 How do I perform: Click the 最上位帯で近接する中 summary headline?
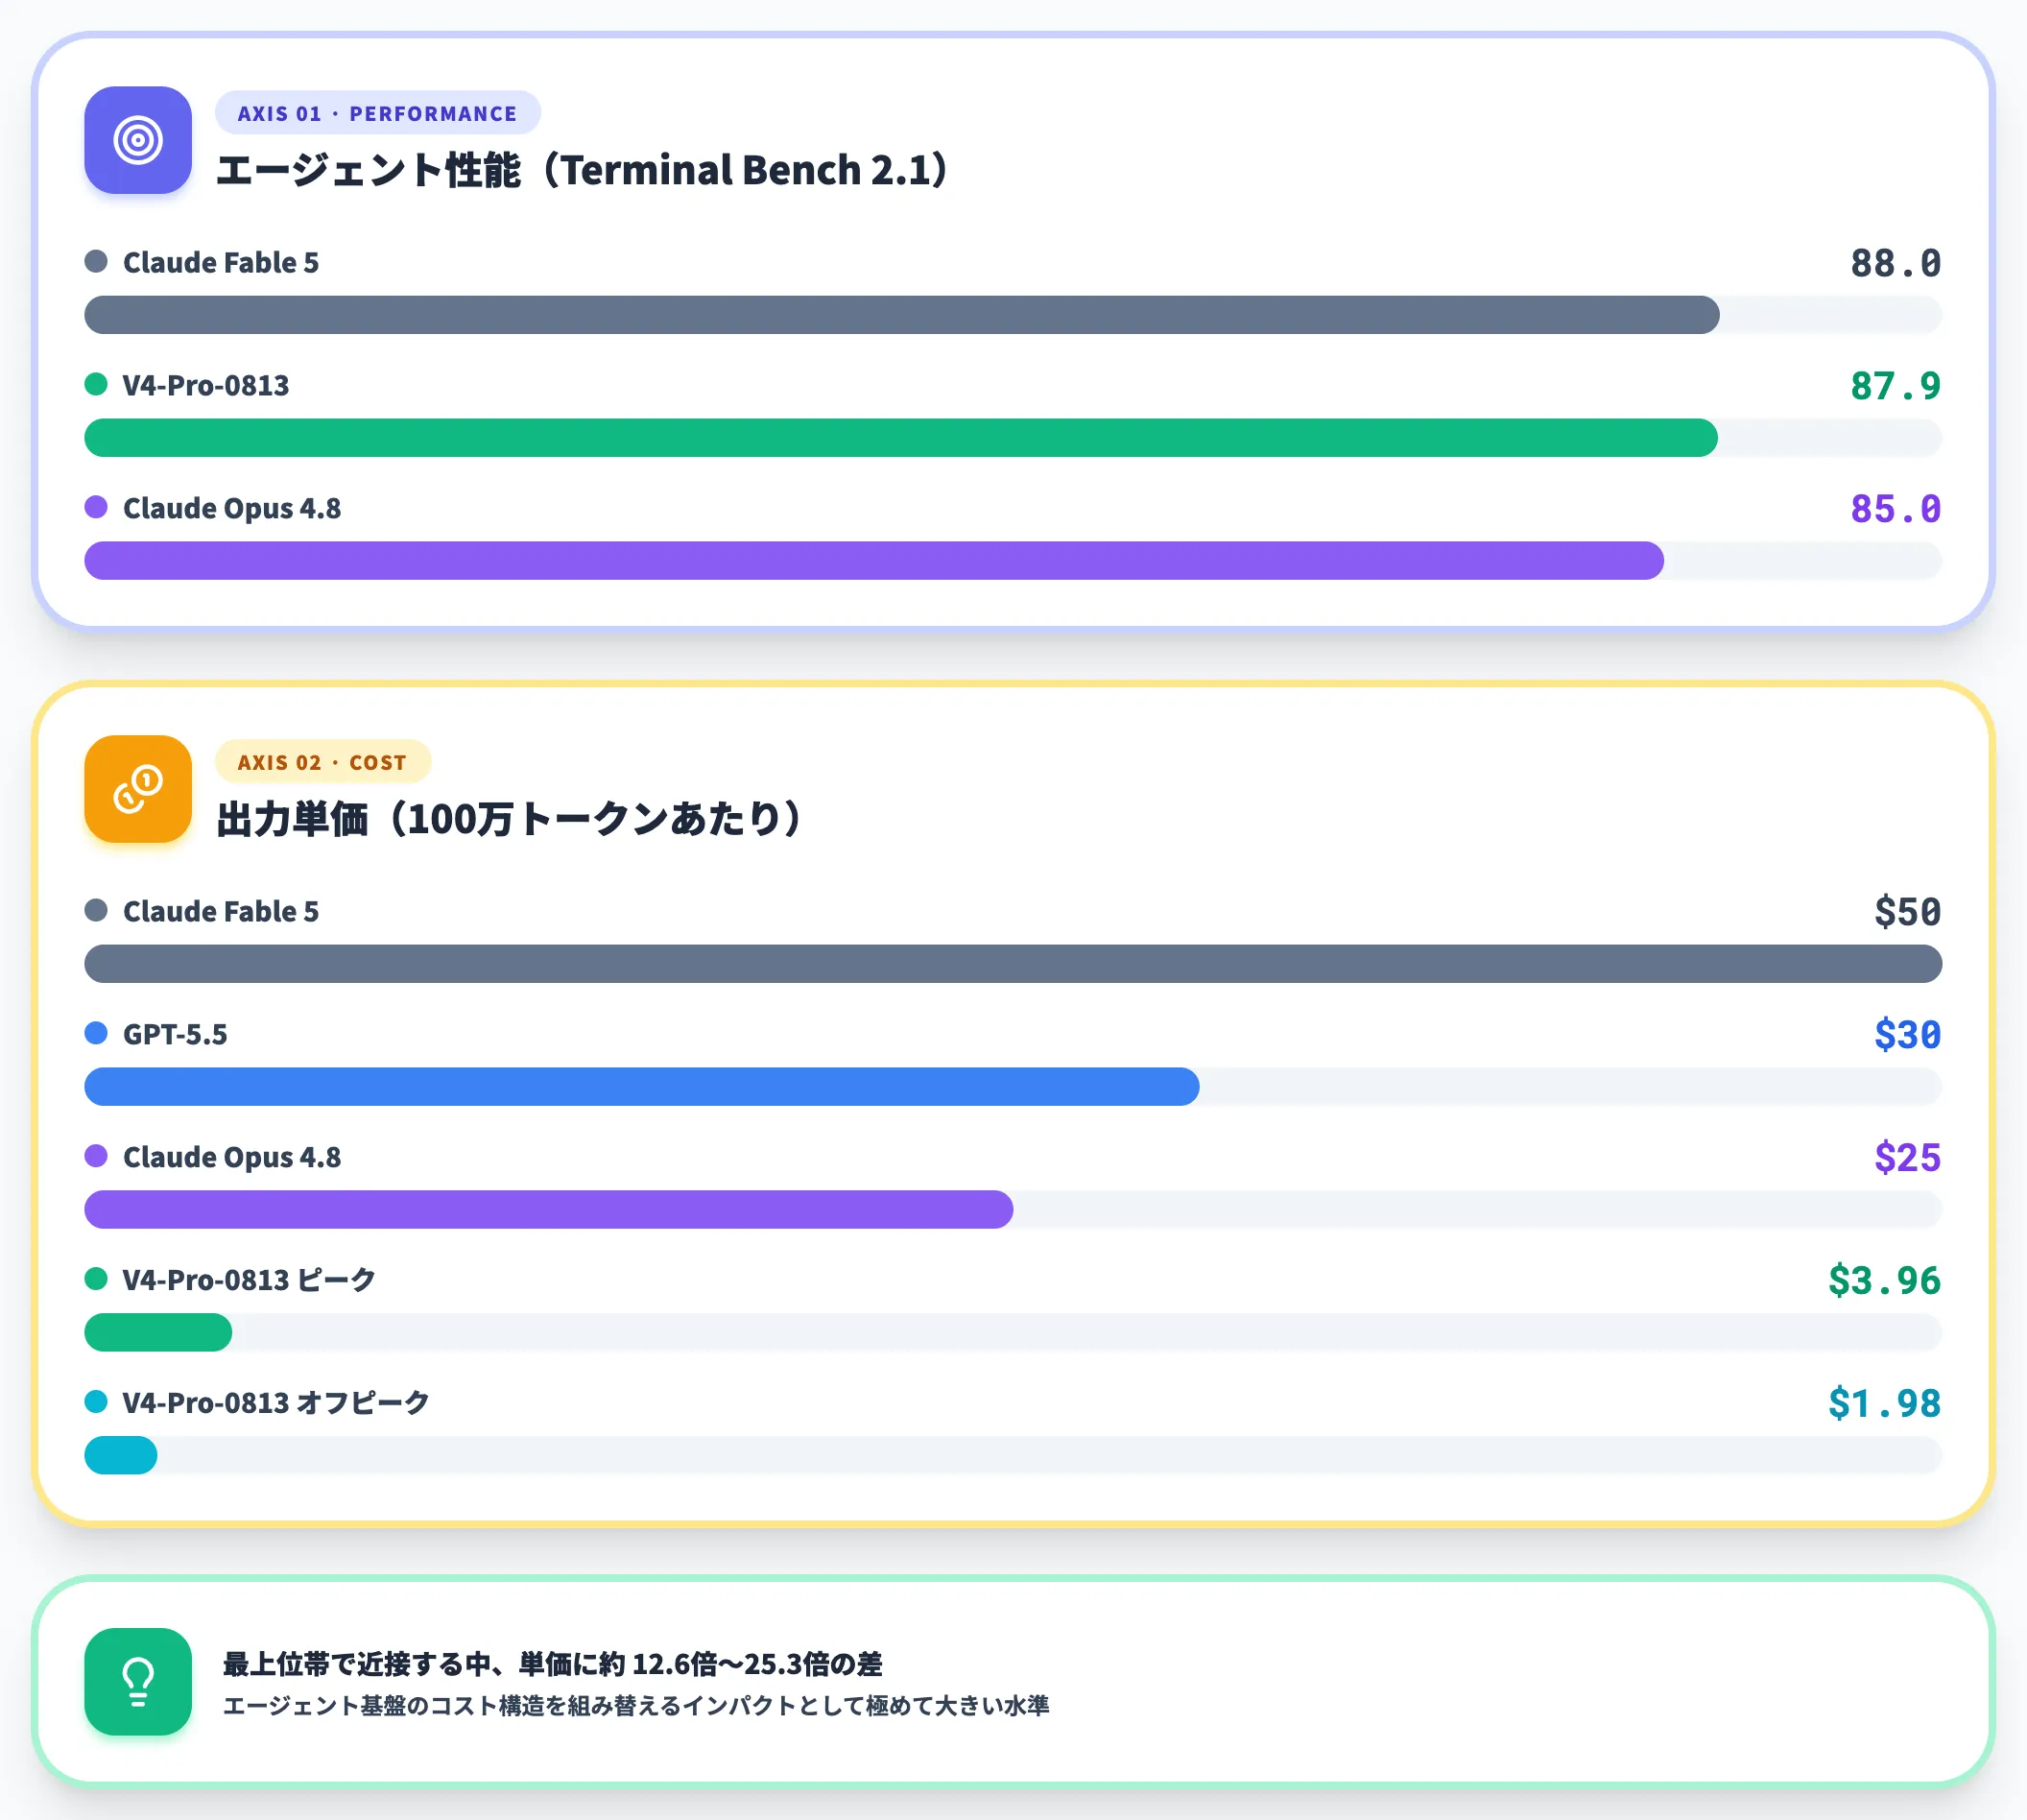[552, 1664]
